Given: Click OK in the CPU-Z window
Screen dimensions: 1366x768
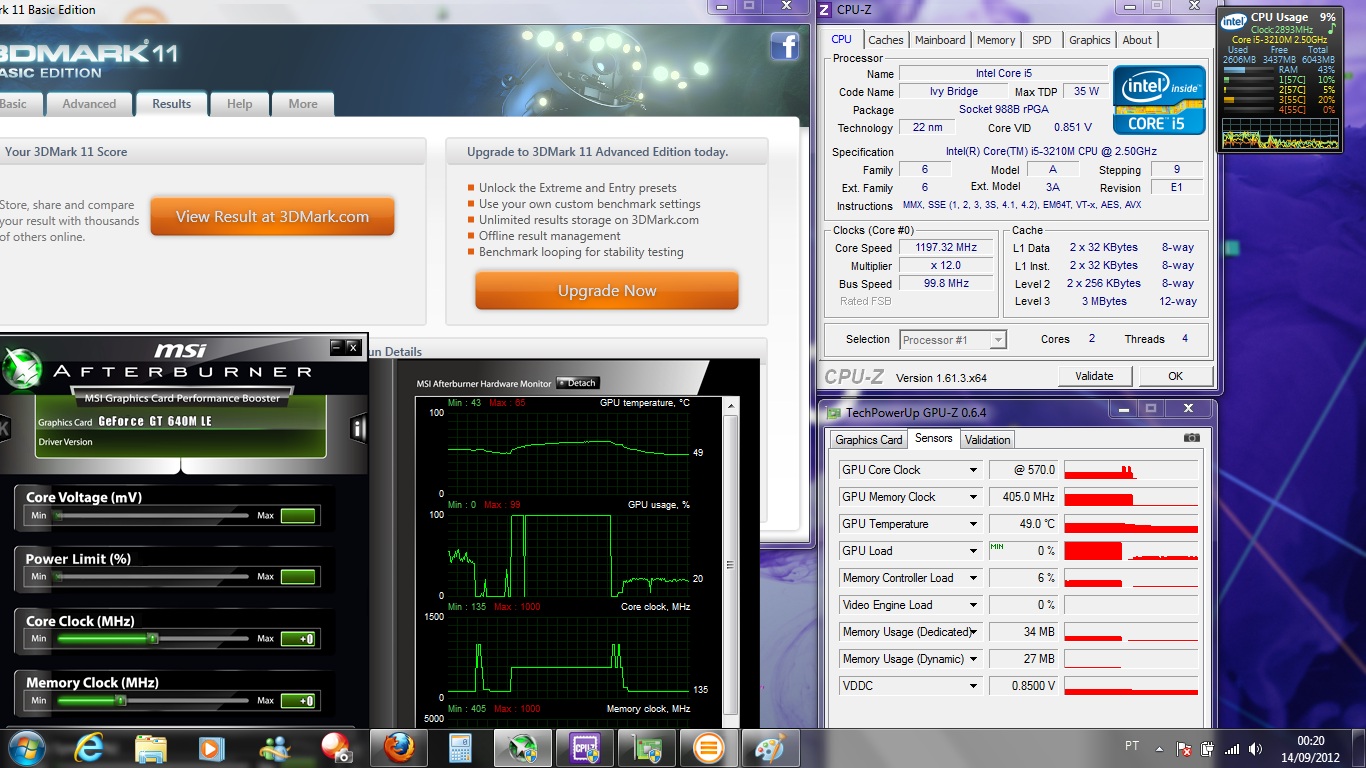Looking at the screenshot, I should click(1175, 376).
